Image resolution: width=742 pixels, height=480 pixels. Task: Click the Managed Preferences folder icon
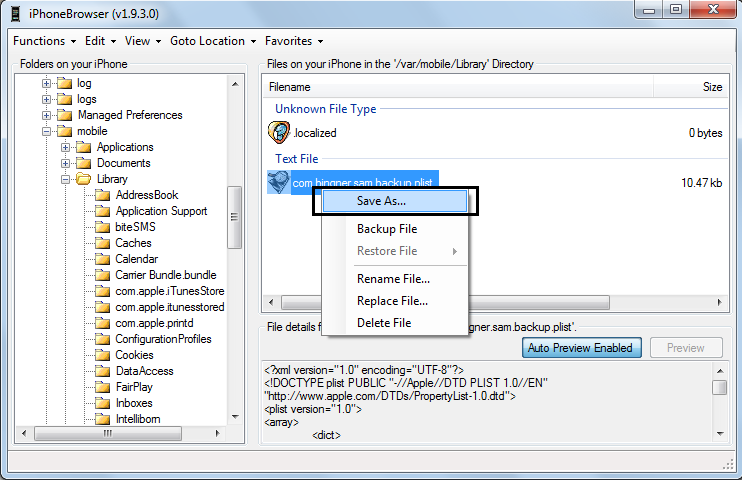pyautogui.click(x=64, y=116)
